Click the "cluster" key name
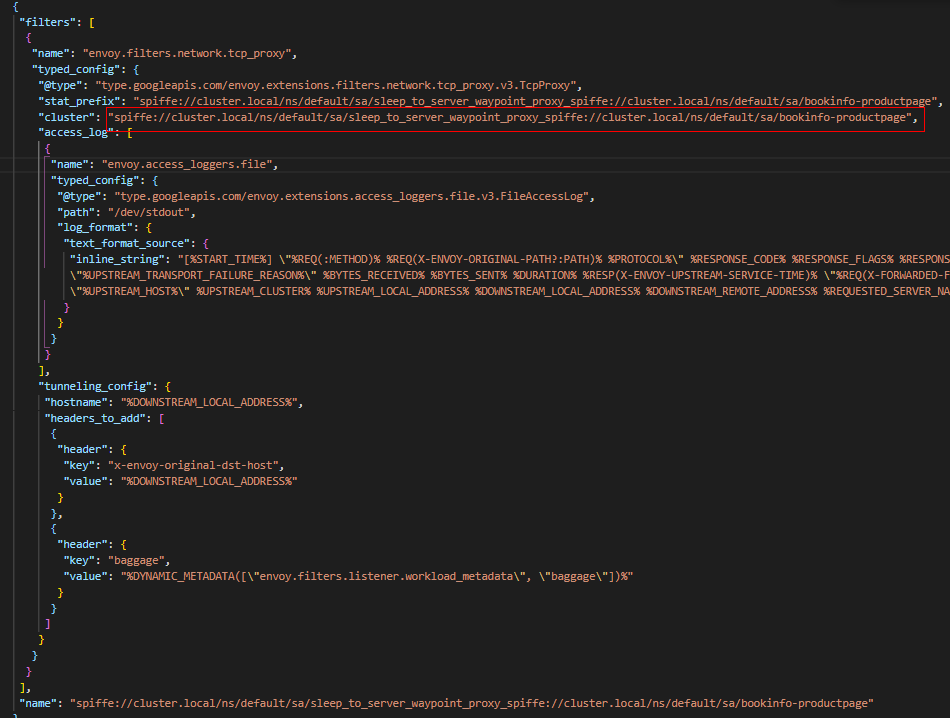This screenshot has height=718, width=950. pyautogui.click(x=69, y=118)
